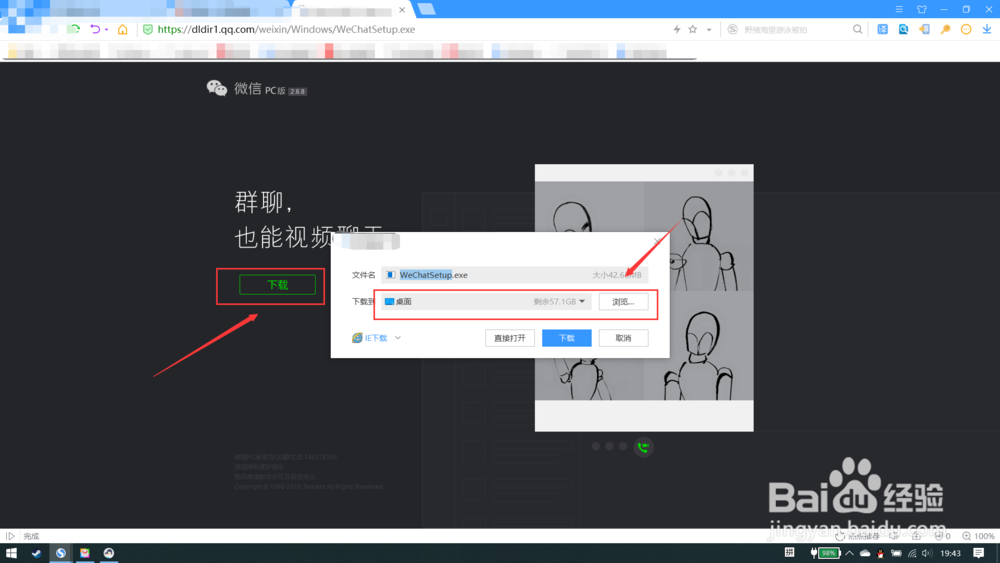The width and height of the screenshot is (1000, 563).
Task: Click the WeChatSetup.exe file name field
Action: pos(514,275)
